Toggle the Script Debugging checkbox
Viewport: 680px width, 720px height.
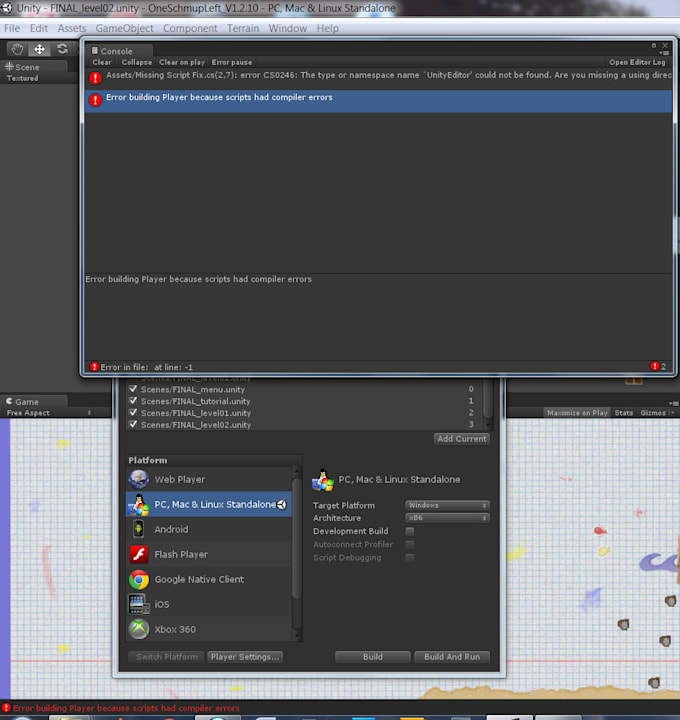(x=410, y=558)
